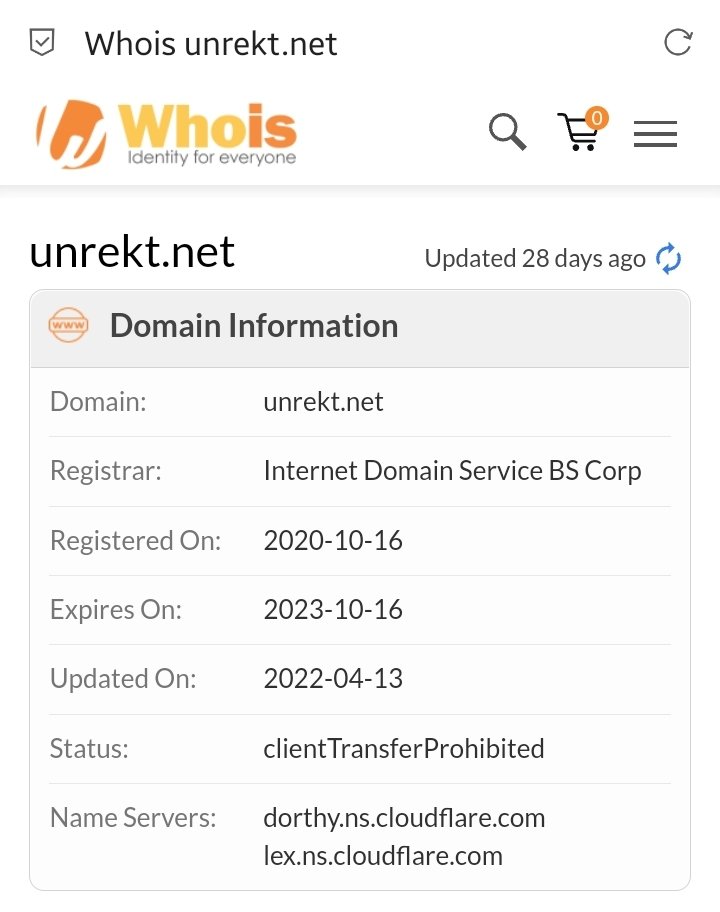Reload the page with browser refresh icon
Image resolution: width=720 pixels, height=912 pixels.
pyautogui.click(x=678, y=42)
